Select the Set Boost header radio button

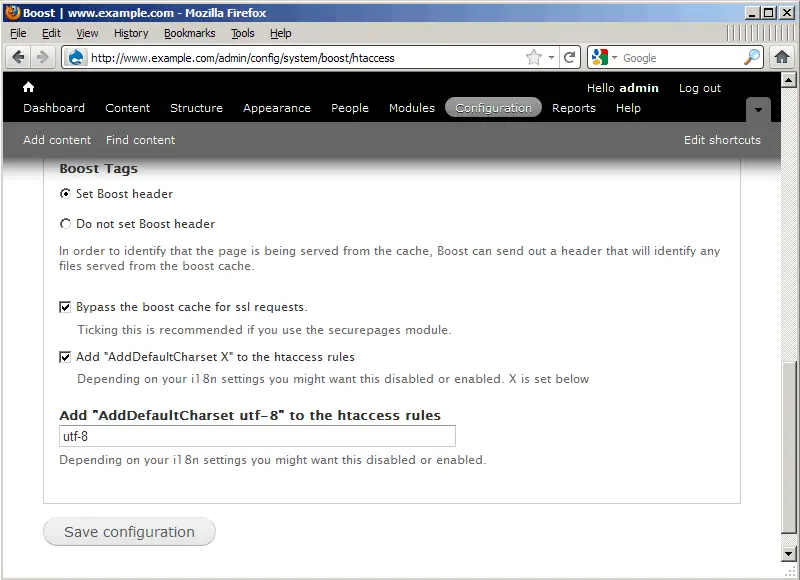[65, 194]
